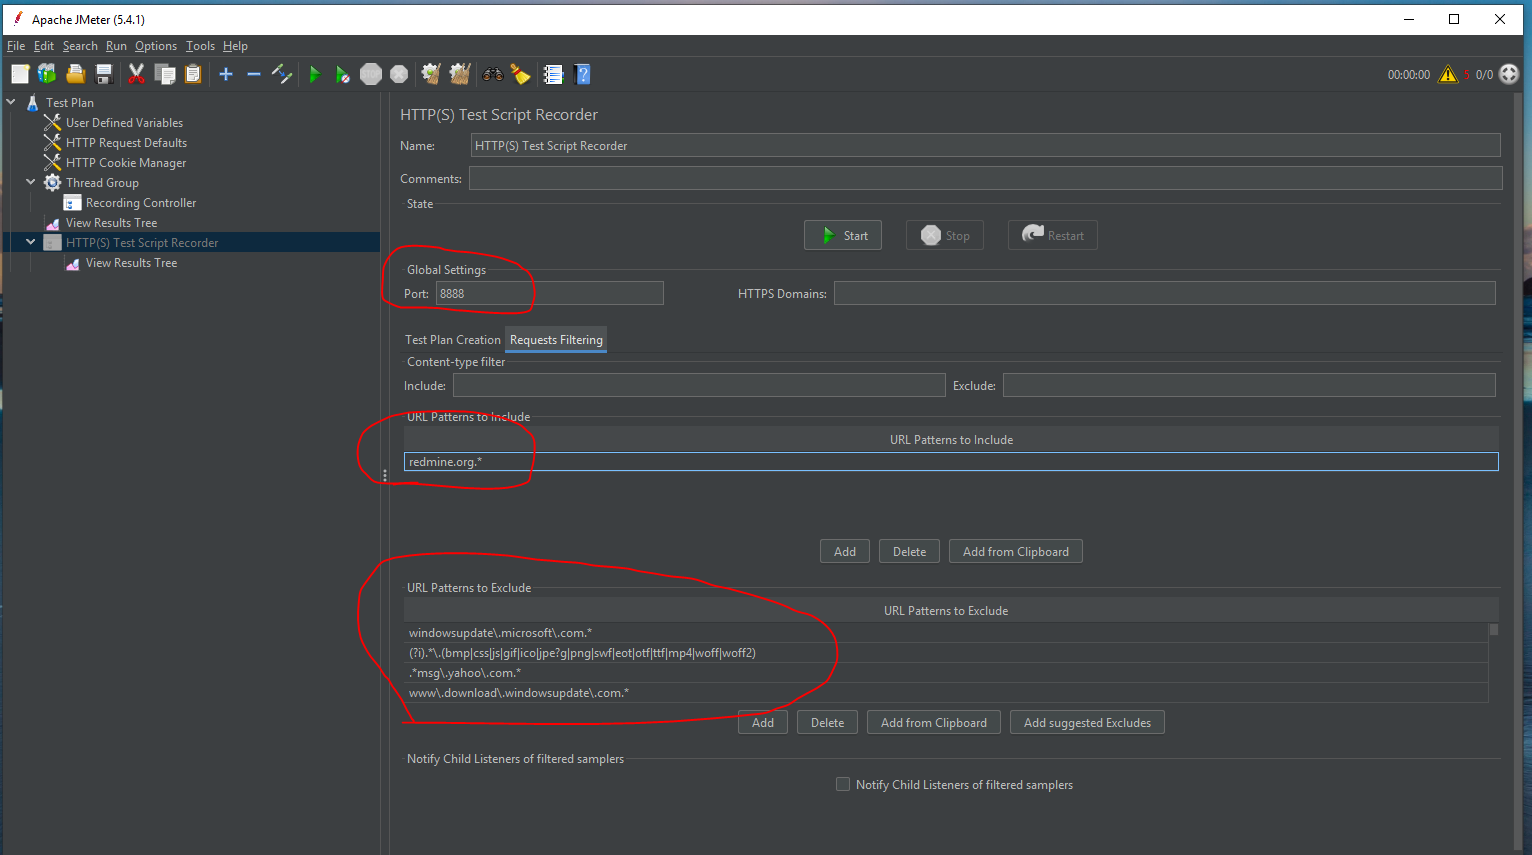Toggle Notify Child Listeners checkbox
Viewport: 1532px width, 855px height.
(843, 785)
